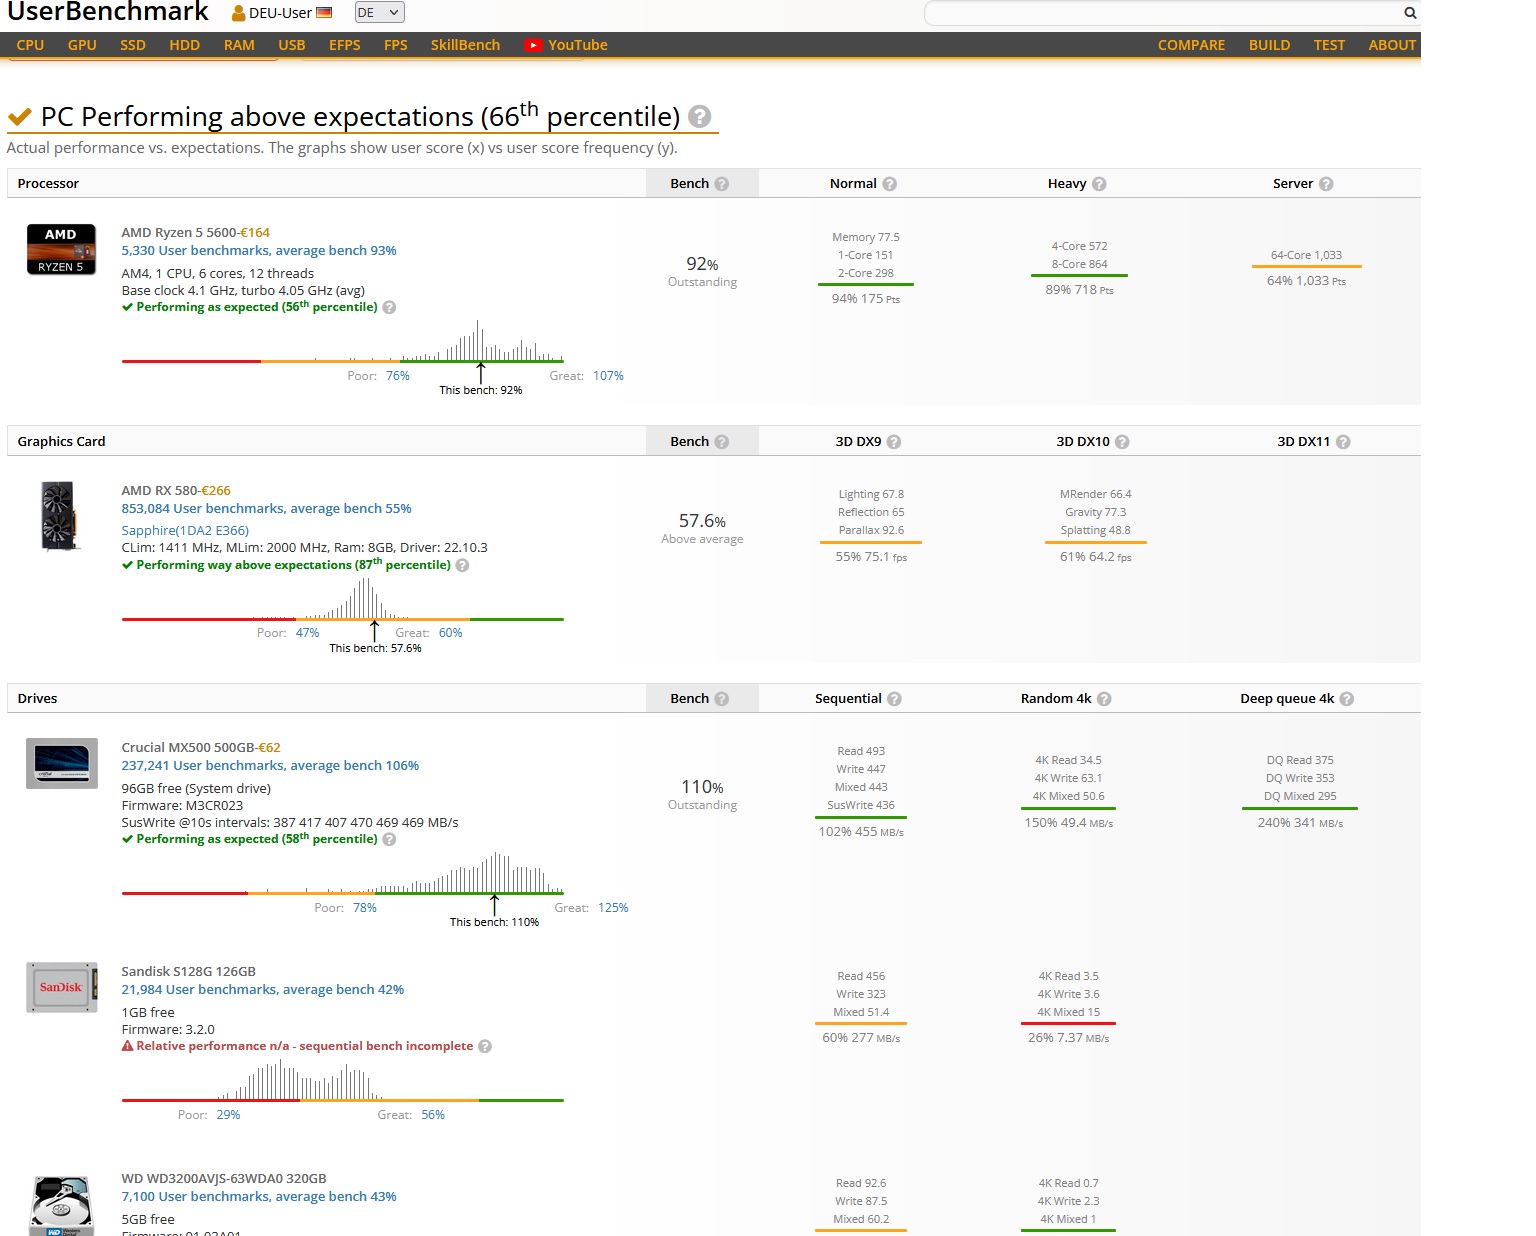Click the help icon next to Server header
The width and height of the screenshot is (1536, 1236).
[x=1326, y=184]
